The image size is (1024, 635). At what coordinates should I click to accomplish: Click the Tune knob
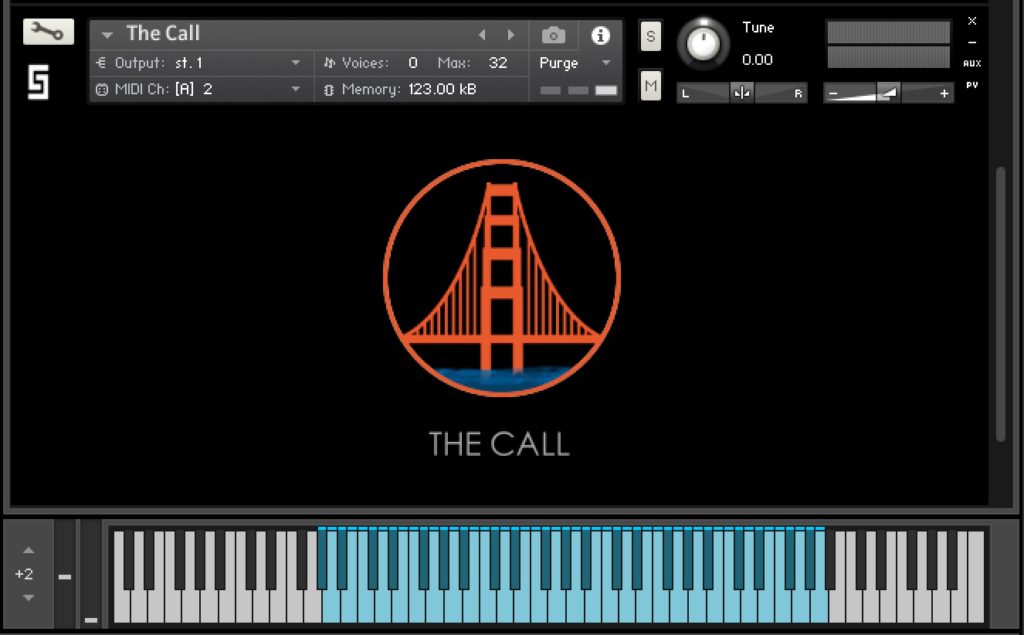(703, 43)
